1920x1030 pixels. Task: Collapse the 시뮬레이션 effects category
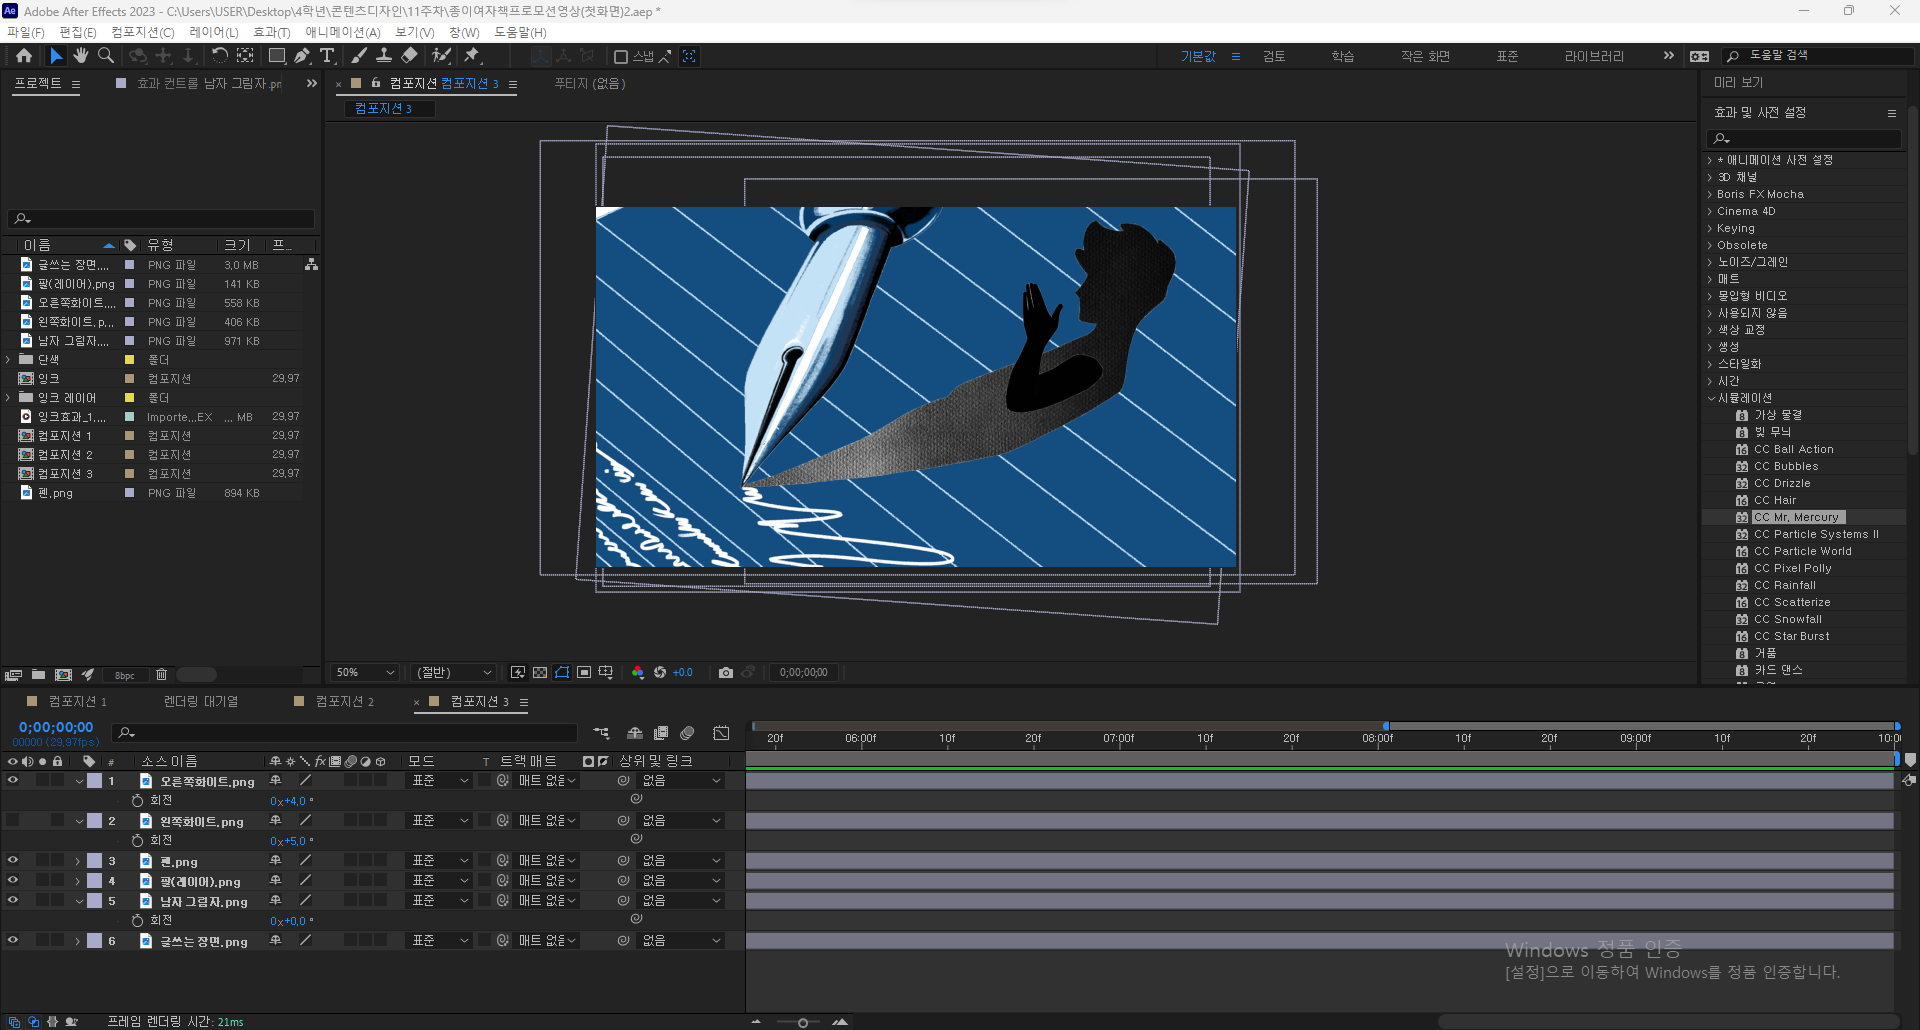[1711, 398]
